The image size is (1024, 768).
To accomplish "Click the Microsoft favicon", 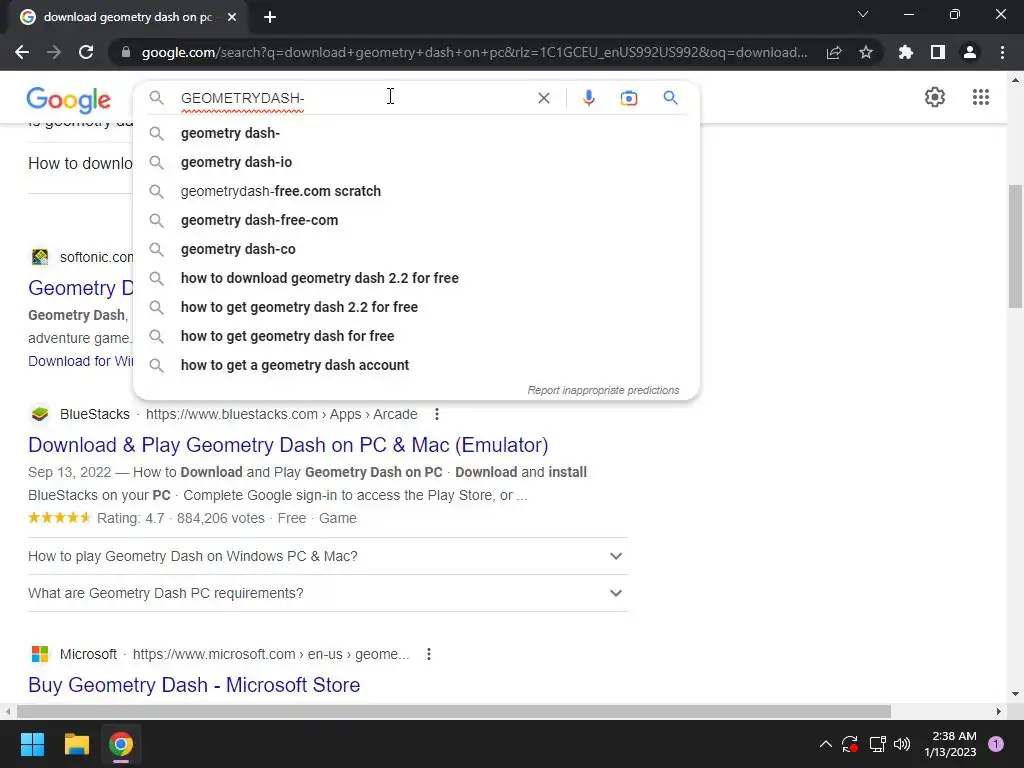I will click(x=40, y=654).
